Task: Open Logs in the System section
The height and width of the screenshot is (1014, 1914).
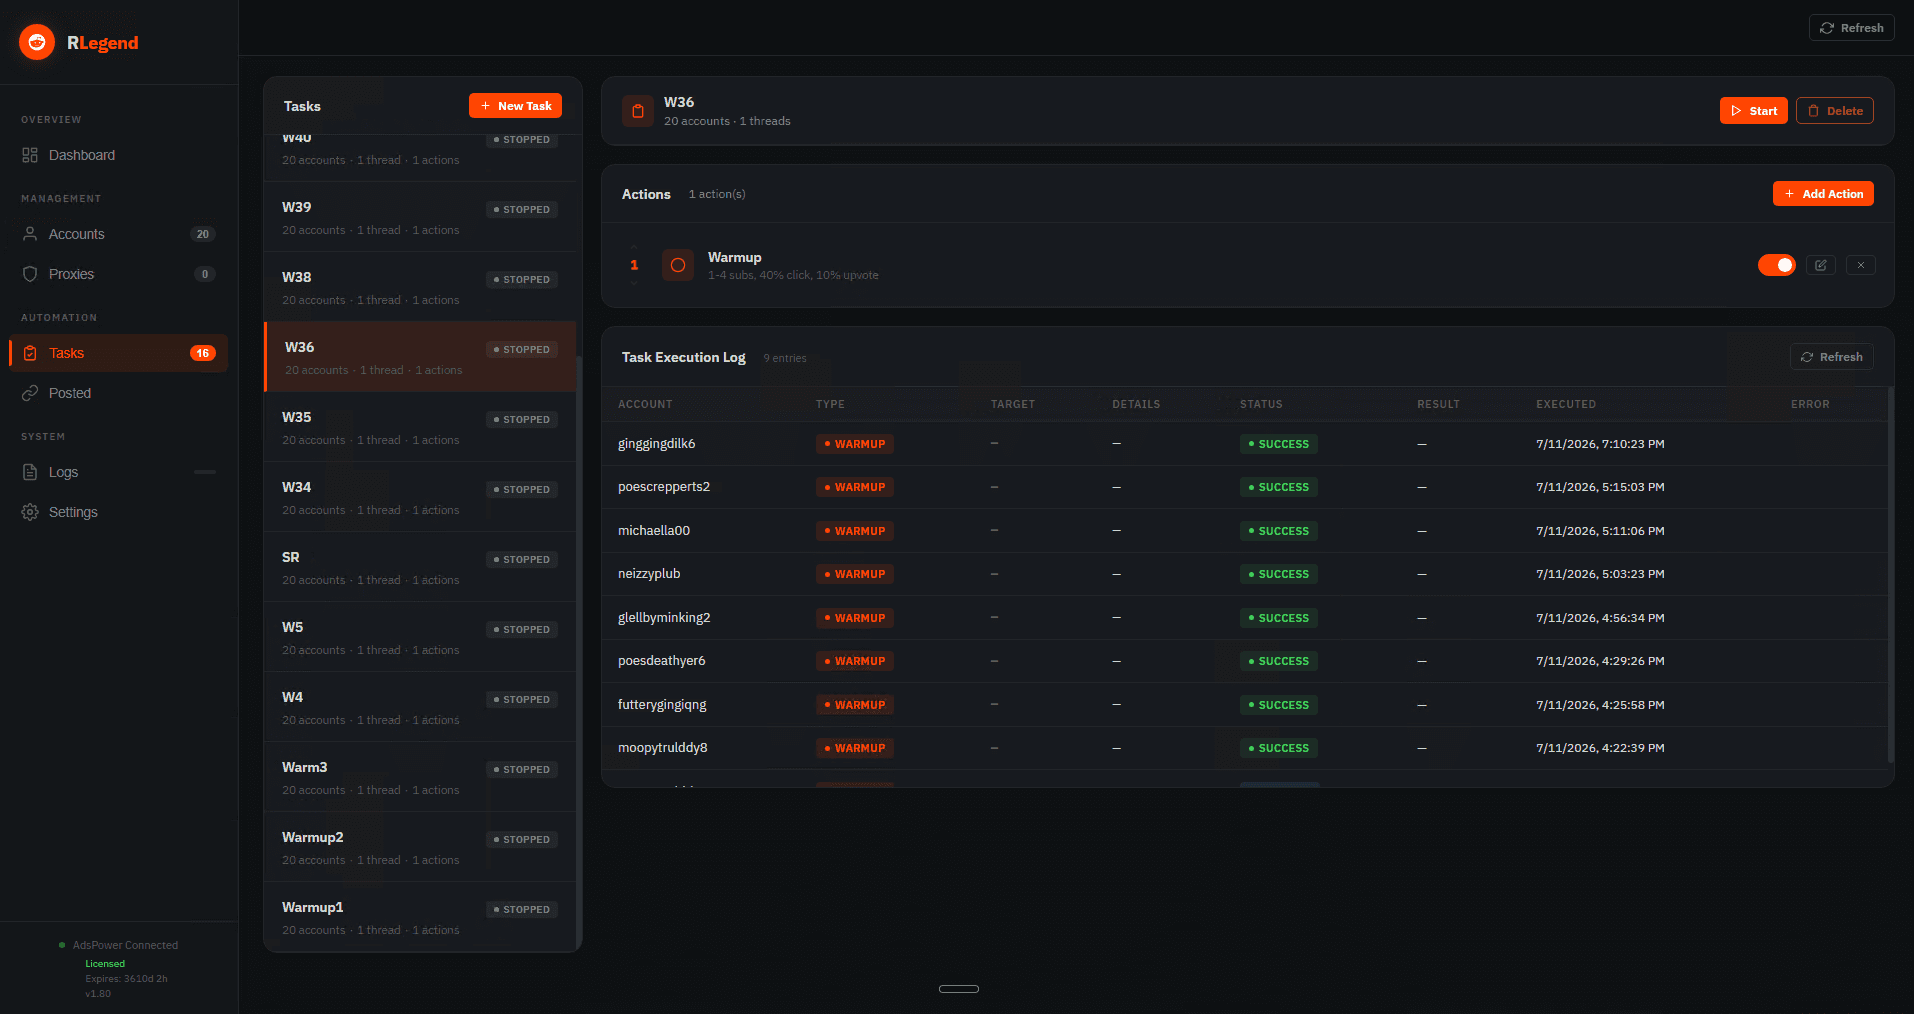Action: coord(118,472)
